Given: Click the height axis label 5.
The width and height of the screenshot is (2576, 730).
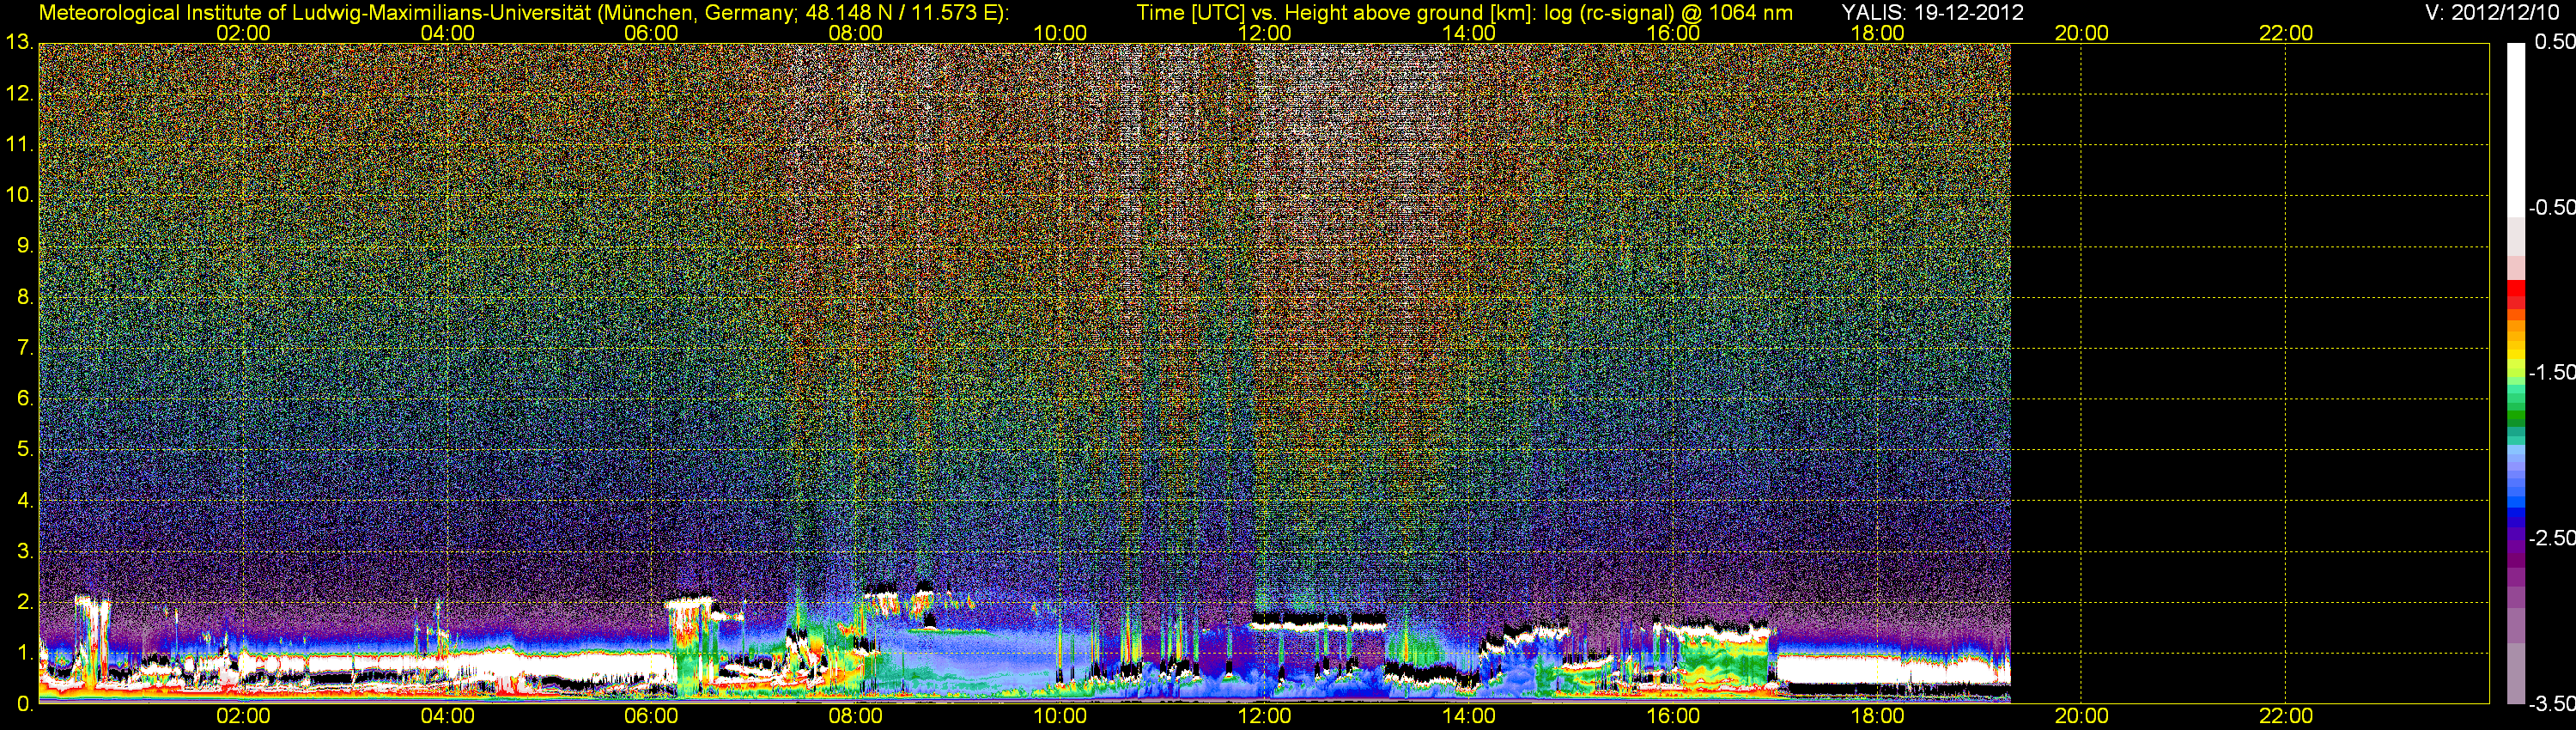Looking at the screenshot, I should pyautogui.click(x=25, y=449).
